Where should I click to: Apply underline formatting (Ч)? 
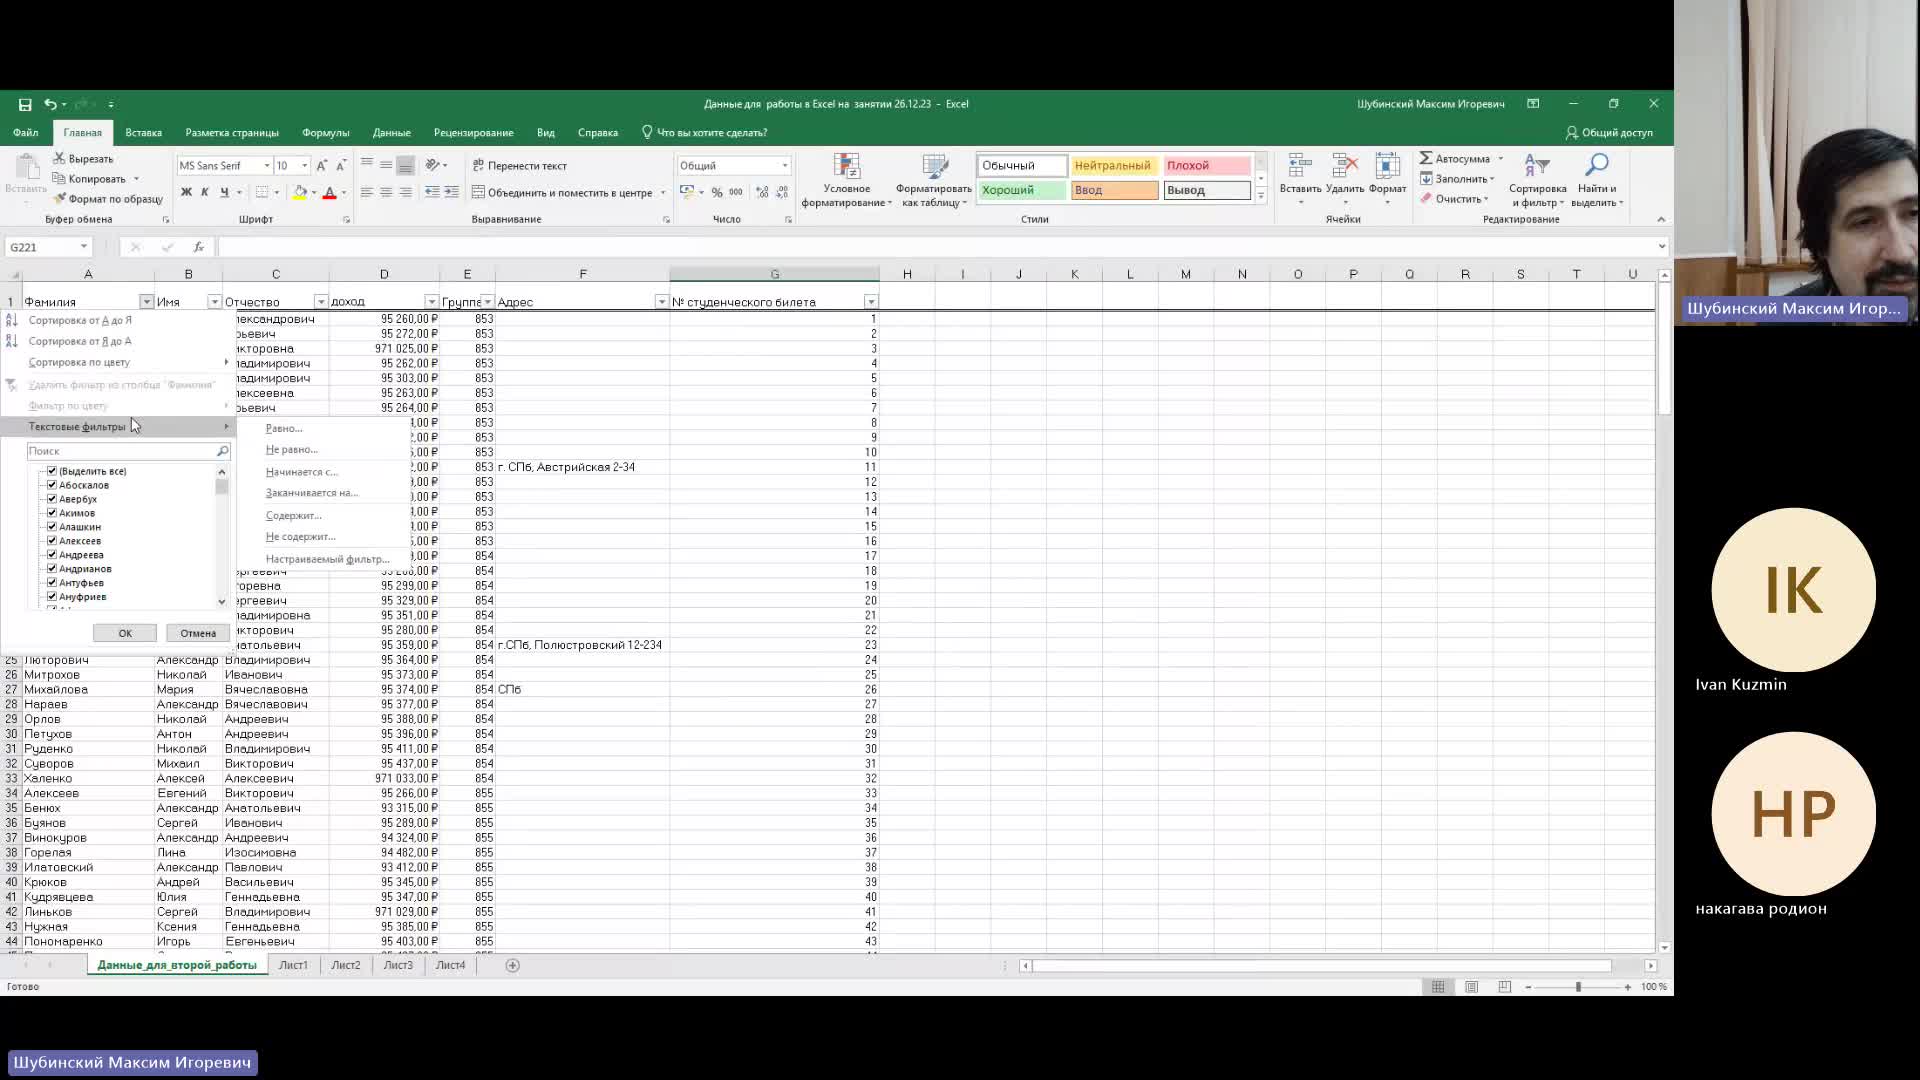click(x=224, y=192)
